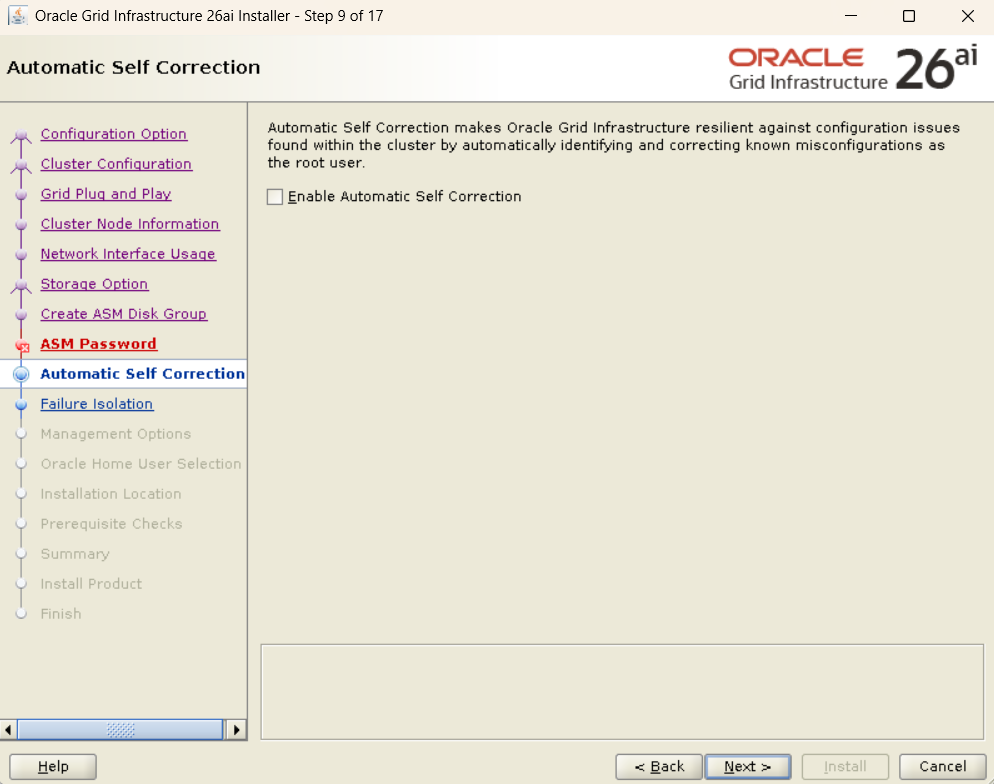Jump to Create ASM Disk Group step
Image resolution: width=994 pixels, height=784 pixels.
tap(123, 314)
